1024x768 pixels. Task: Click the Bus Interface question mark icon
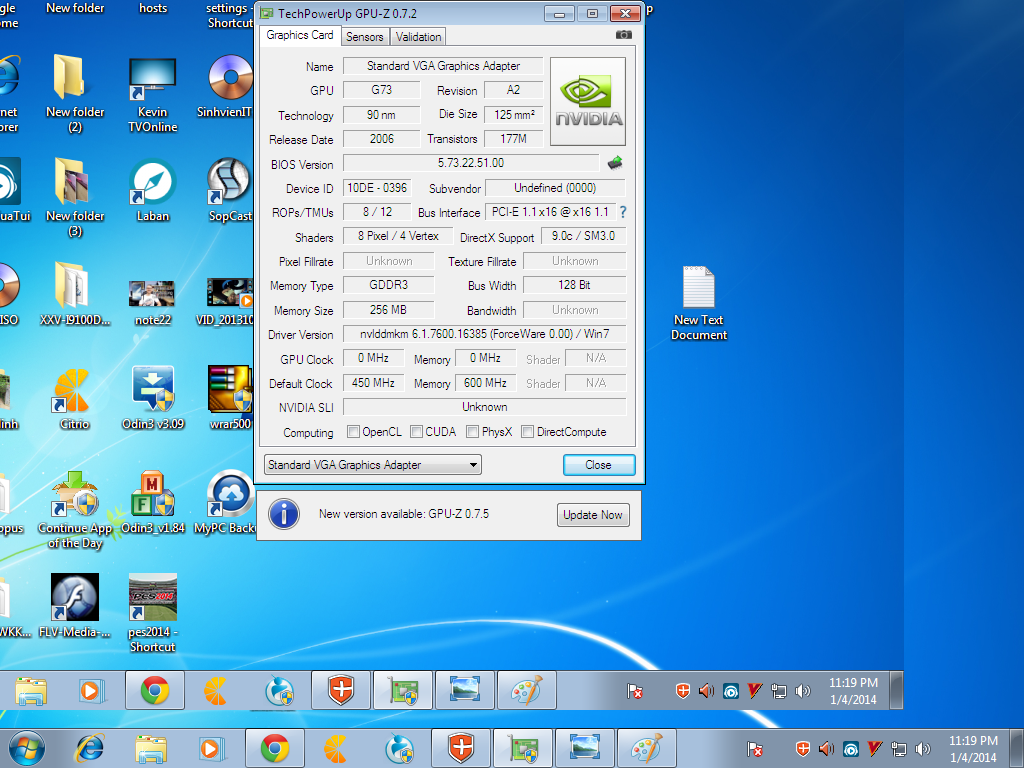point(623,212)
